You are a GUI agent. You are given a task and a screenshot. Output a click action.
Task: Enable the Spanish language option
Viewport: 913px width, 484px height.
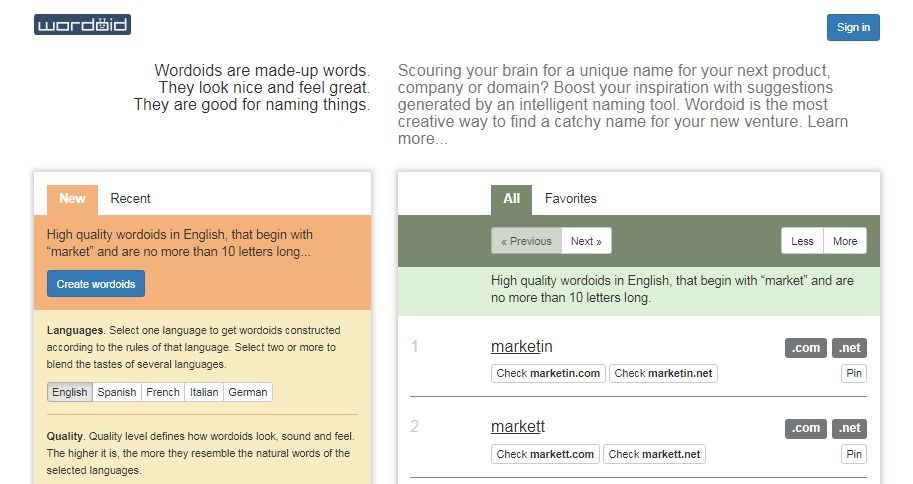click(x=117, y=392)
